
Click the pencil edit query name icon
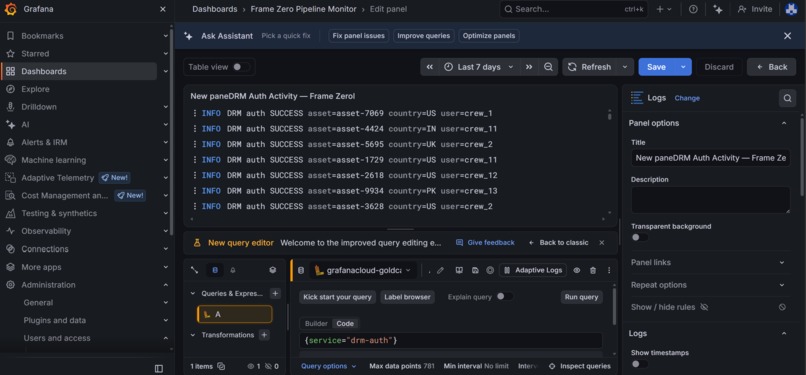click(440, 270)
